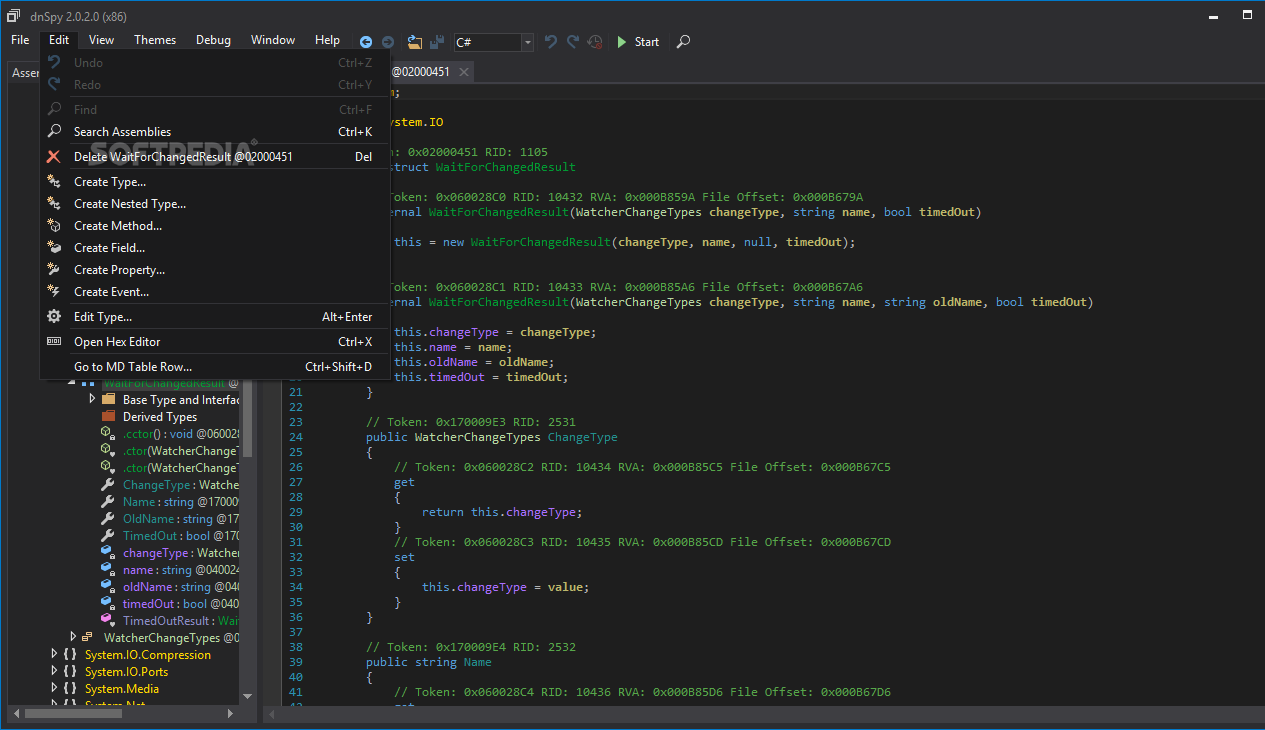Choose Create Event... entry

tap(214, 292)
